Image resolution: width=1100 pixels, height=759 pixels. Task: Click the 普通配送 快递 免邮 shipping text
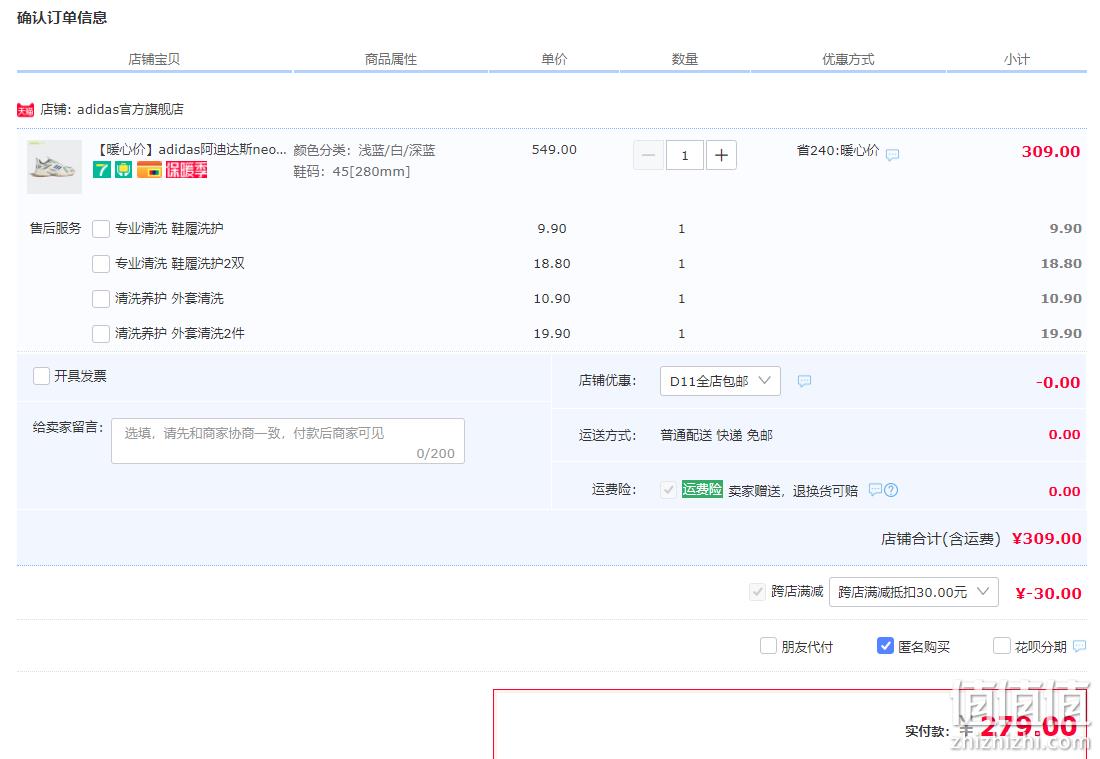(x=716, y=436)
